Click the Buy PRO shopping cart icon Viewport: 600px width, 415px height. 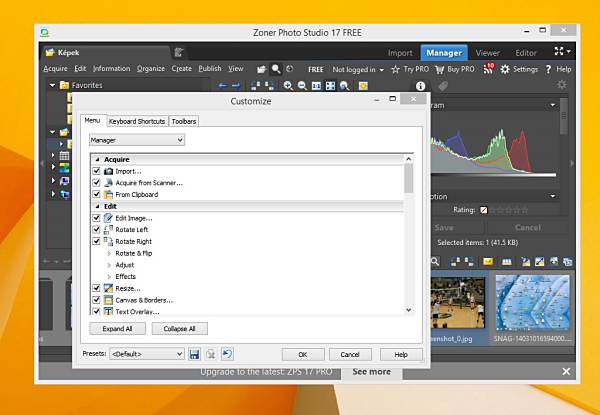440,69
